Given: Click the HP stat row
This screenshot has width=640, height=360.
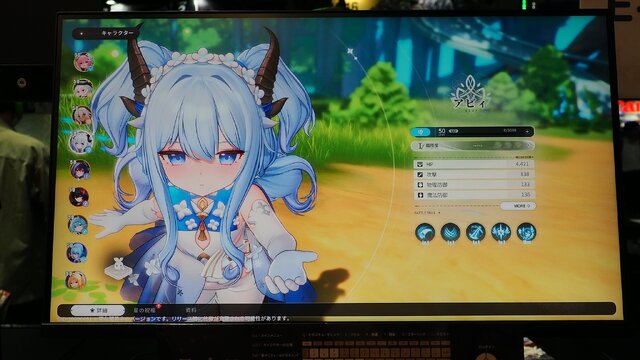Looking at the screenshot, I should (473, 164).
